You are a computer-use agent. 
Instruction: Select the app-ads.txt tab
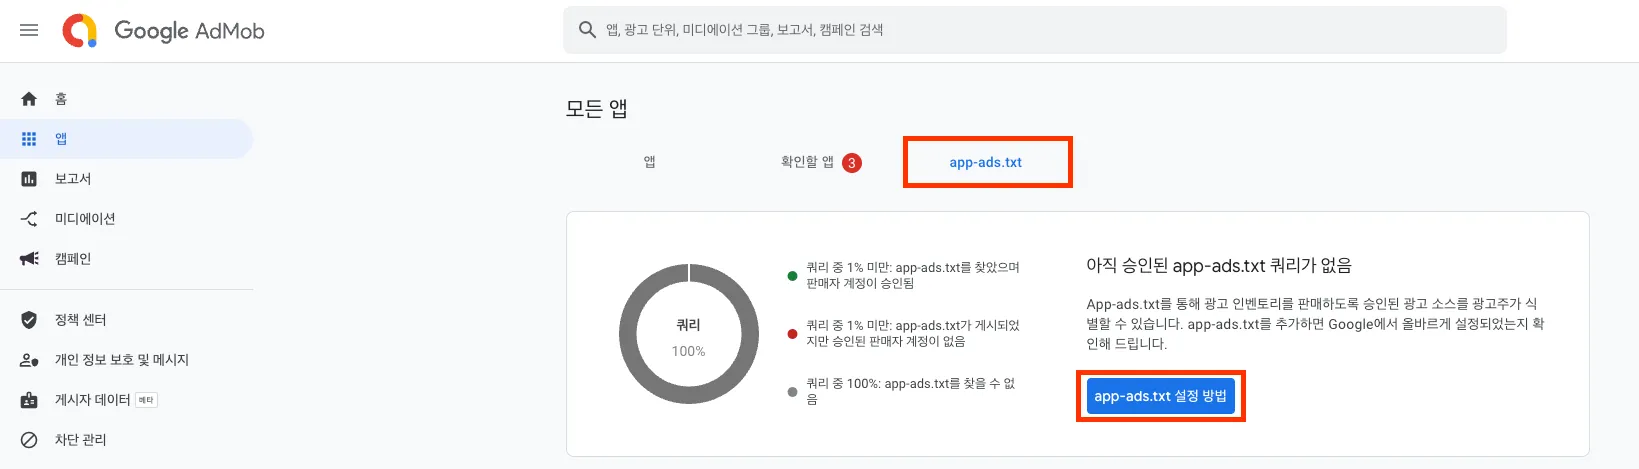point(986,162)
